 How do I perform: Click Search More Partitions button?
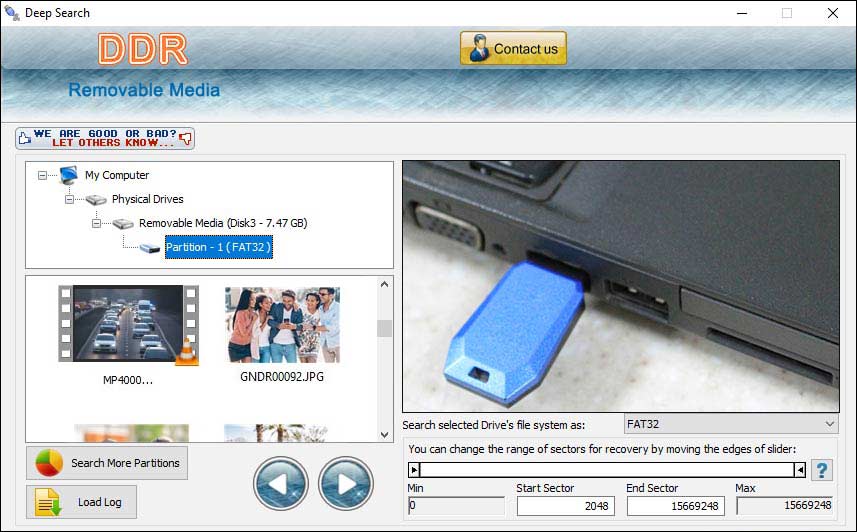[x=107, y=463]
